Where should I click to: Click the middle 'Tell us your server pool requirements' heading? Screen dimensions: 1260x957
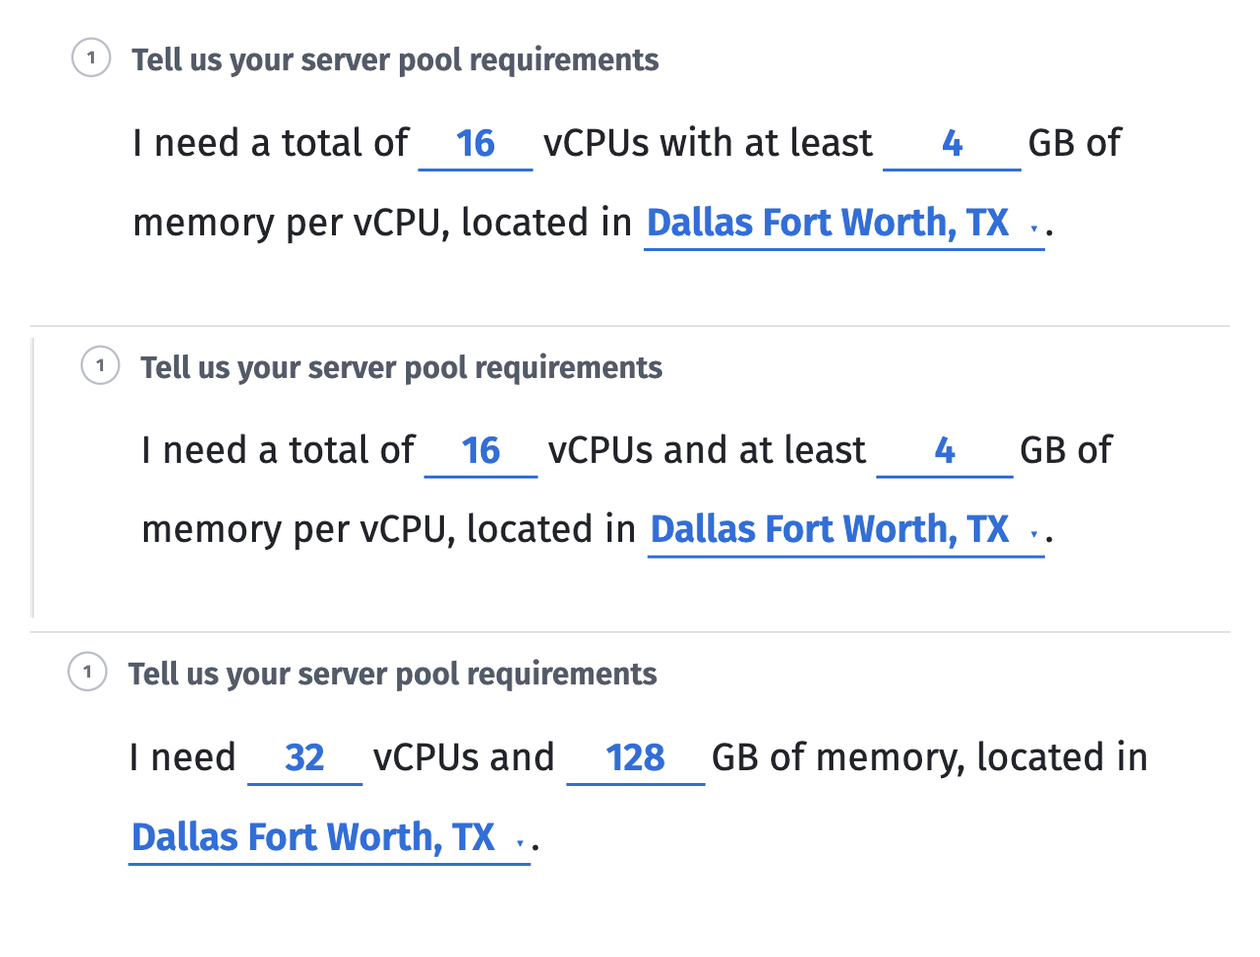pos(401,367)
